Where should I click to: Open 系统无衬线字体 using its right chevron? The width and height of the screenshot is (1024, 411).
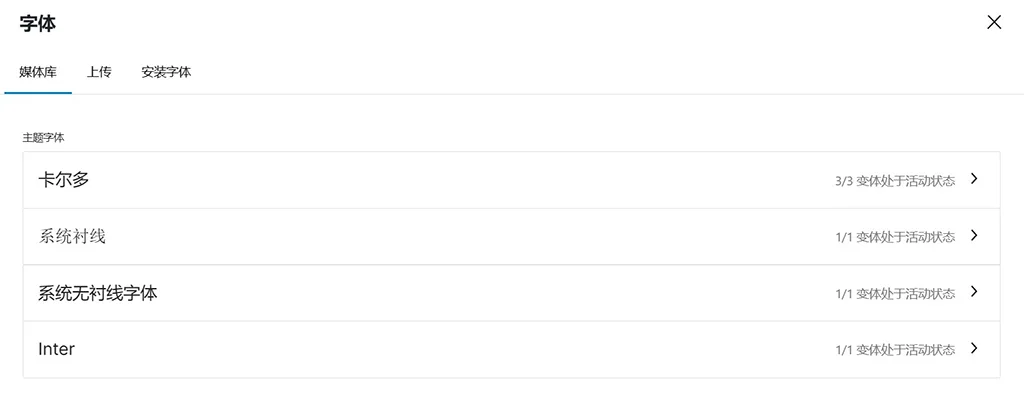(975, 293)
